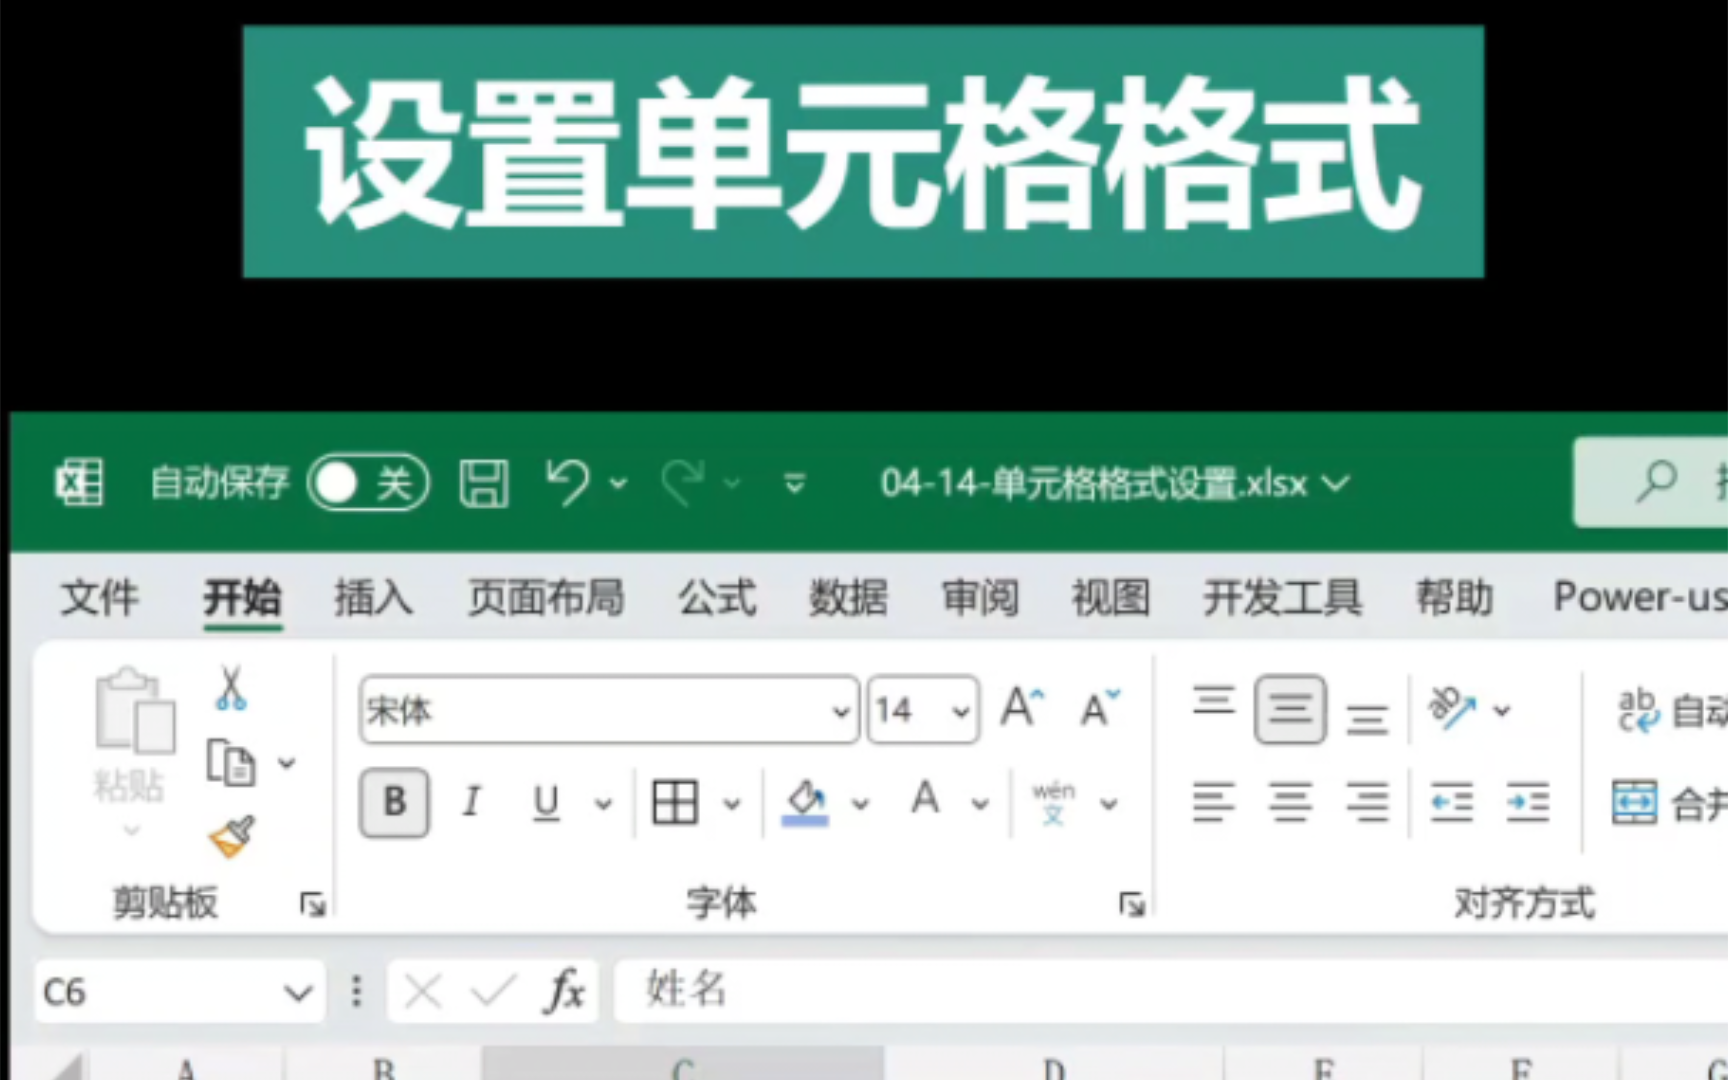Toggle Italic formatting
This screenshot has height=1080, width=1728.
pyautogui.click(x=471, y=802)
